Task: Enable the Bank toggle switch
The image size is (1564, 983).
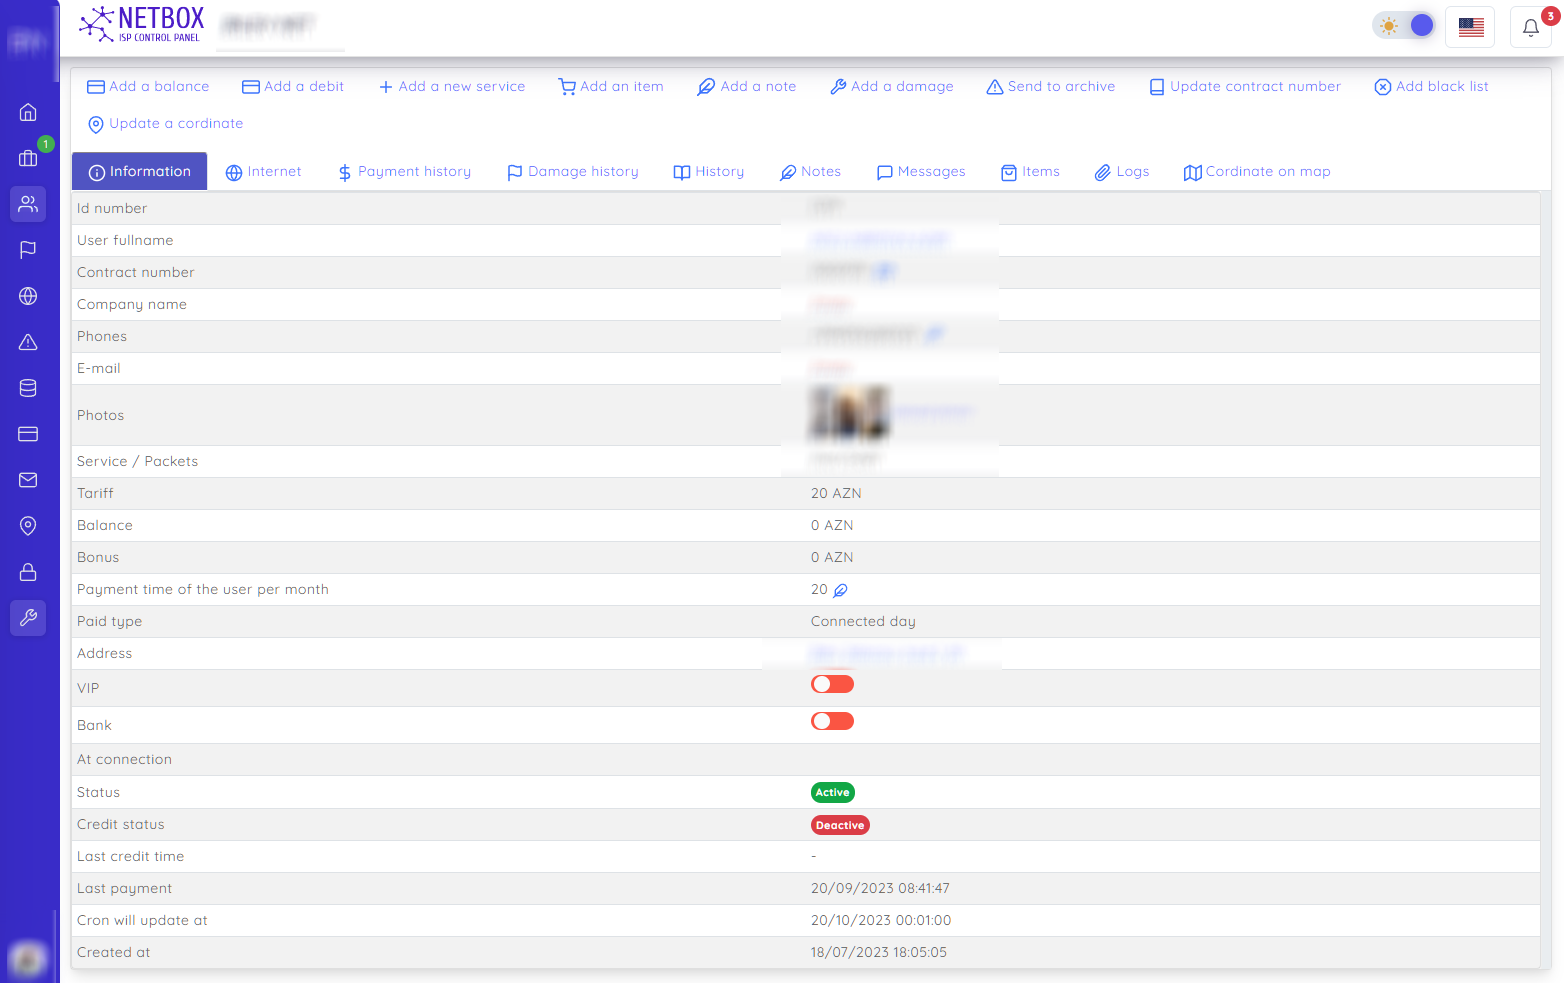Action: point(832,721)
